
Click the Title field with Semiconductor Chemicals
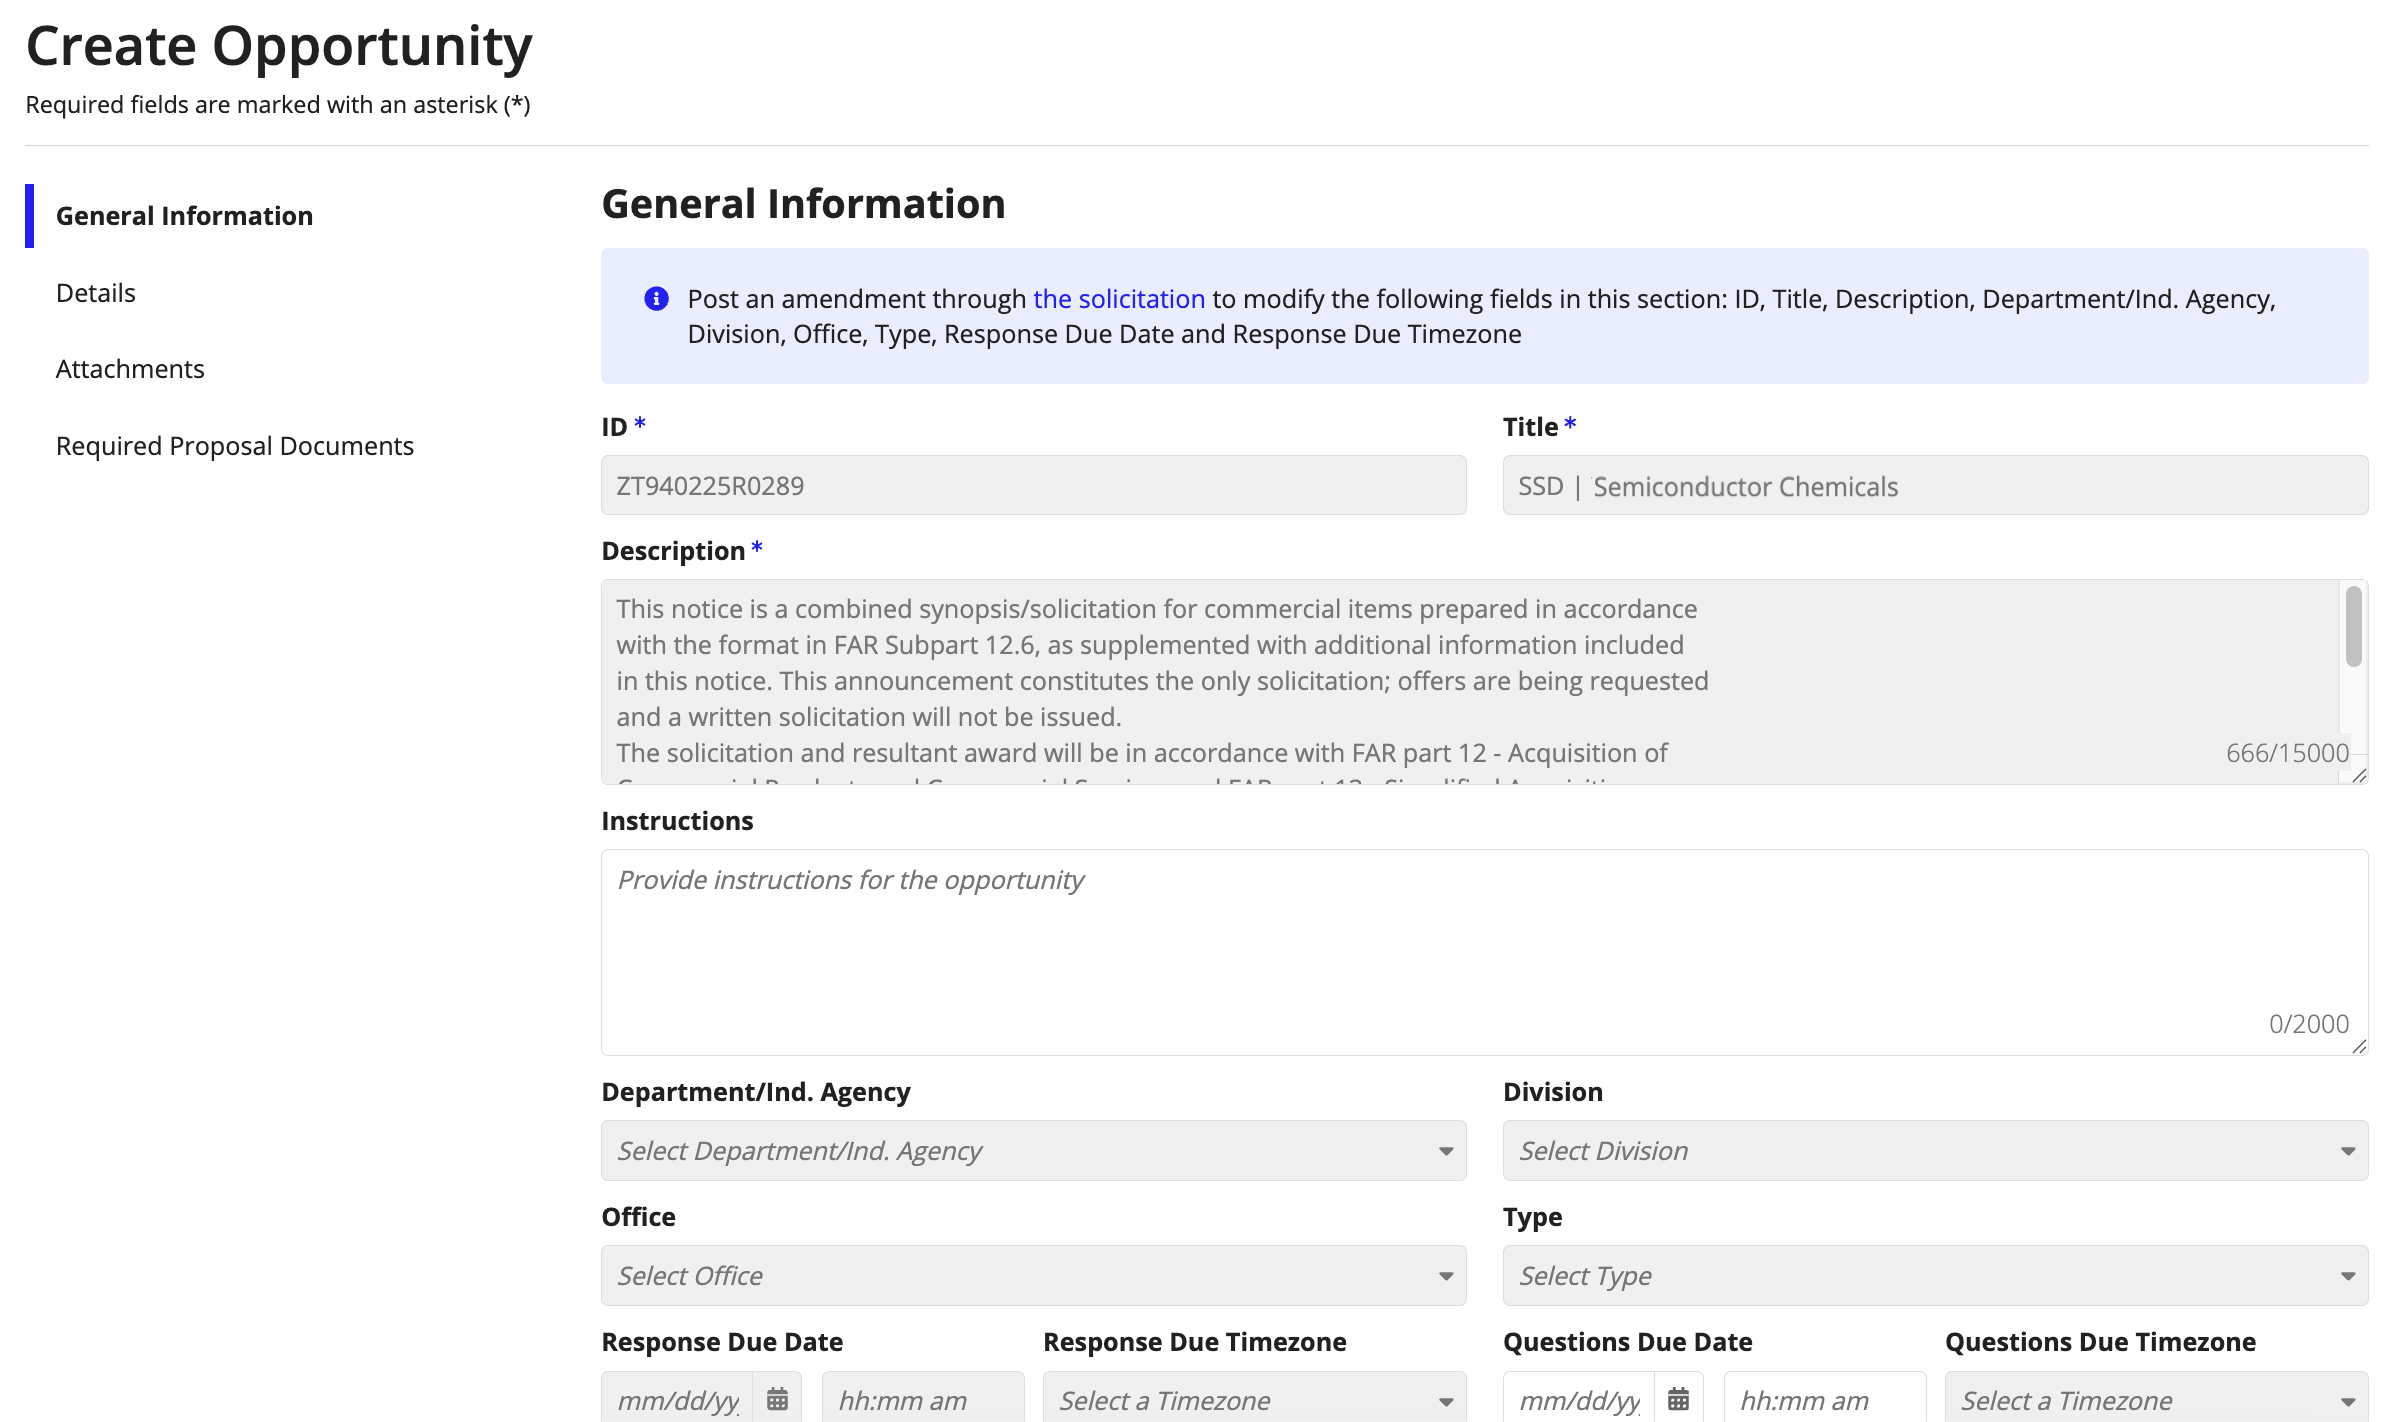[1935, 486]
